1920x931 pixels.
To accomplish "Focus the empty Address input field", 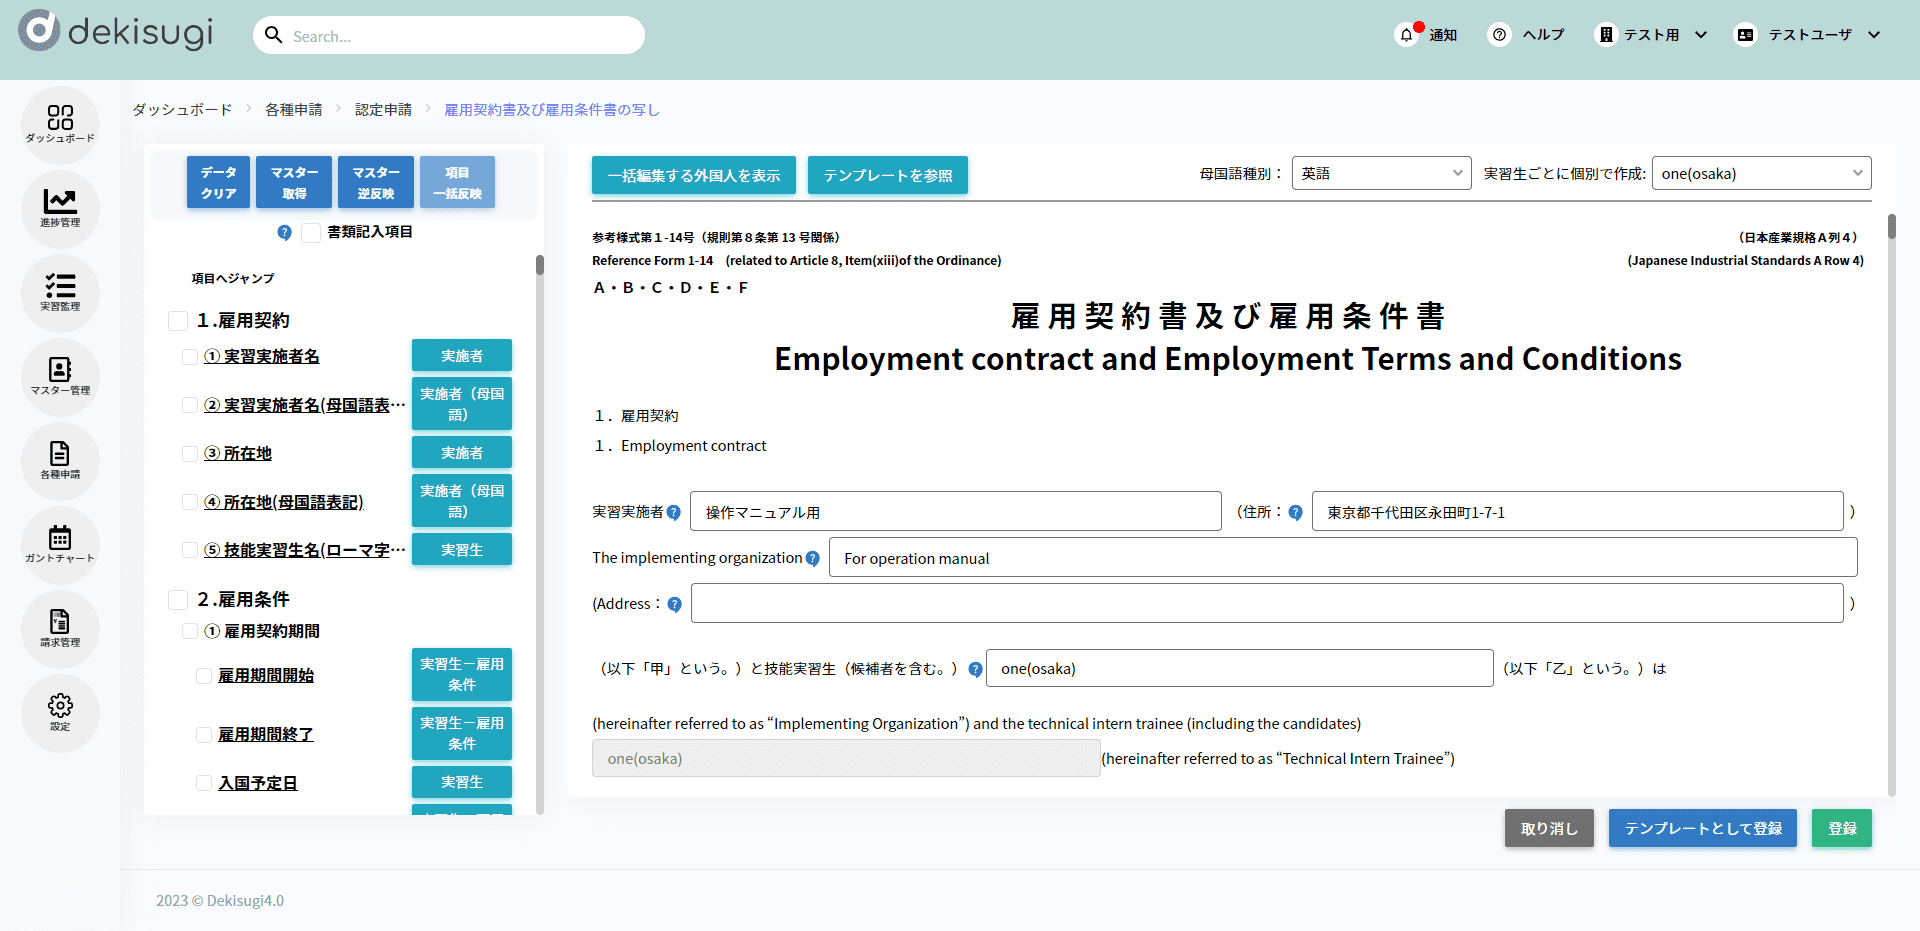I will [1266, 604].
